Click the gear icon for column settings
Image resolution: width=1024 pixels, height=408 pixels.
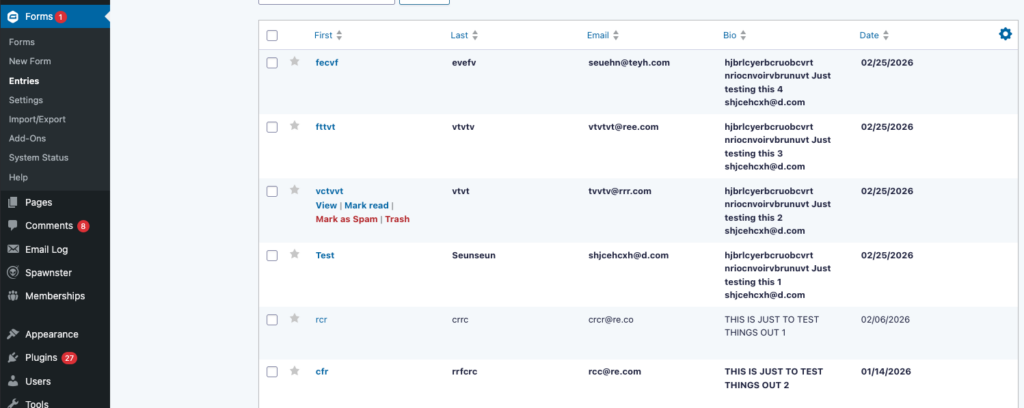click(1005, 34)
